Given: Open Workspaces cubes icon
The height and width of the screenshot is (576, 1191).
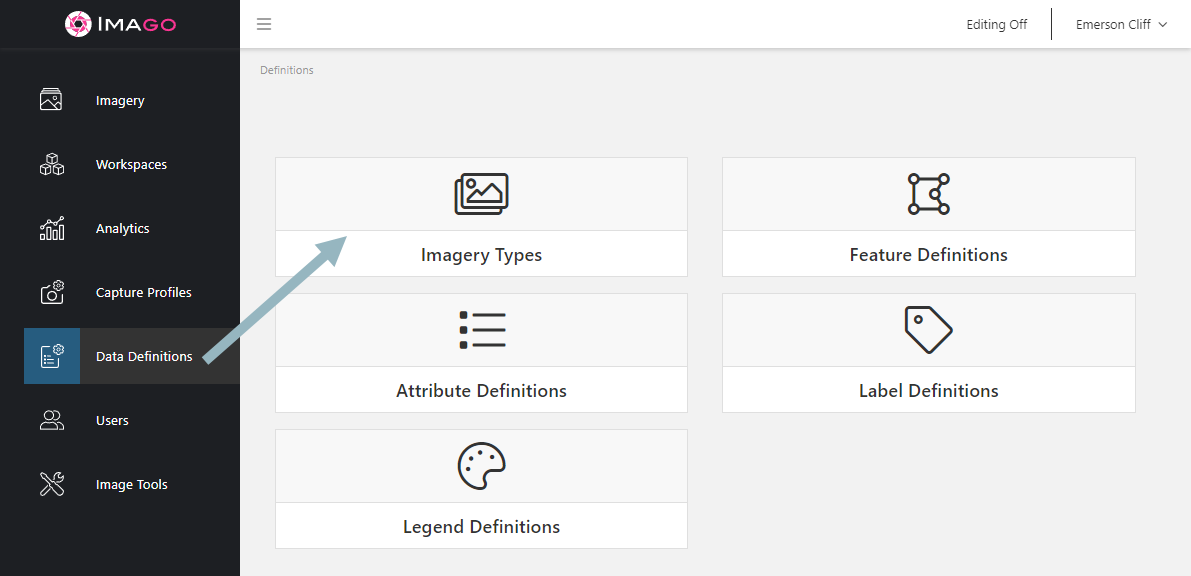Looking at the screenshot, I should [51, 164].
